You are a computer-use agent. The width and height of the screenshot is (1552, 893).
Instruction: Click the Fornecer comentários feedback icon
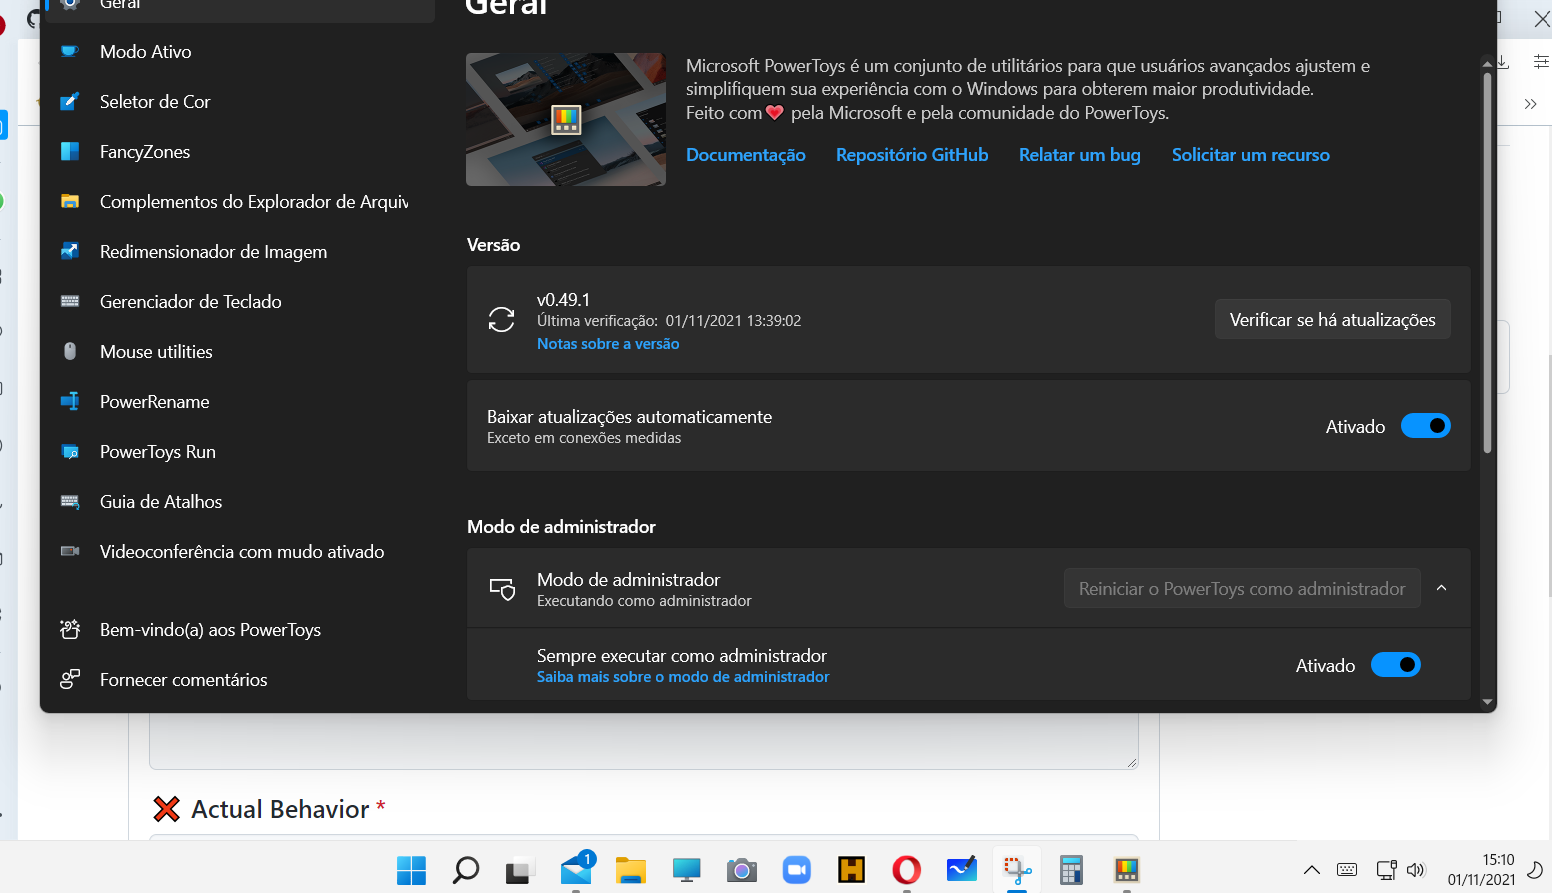[x=70, y=679]
